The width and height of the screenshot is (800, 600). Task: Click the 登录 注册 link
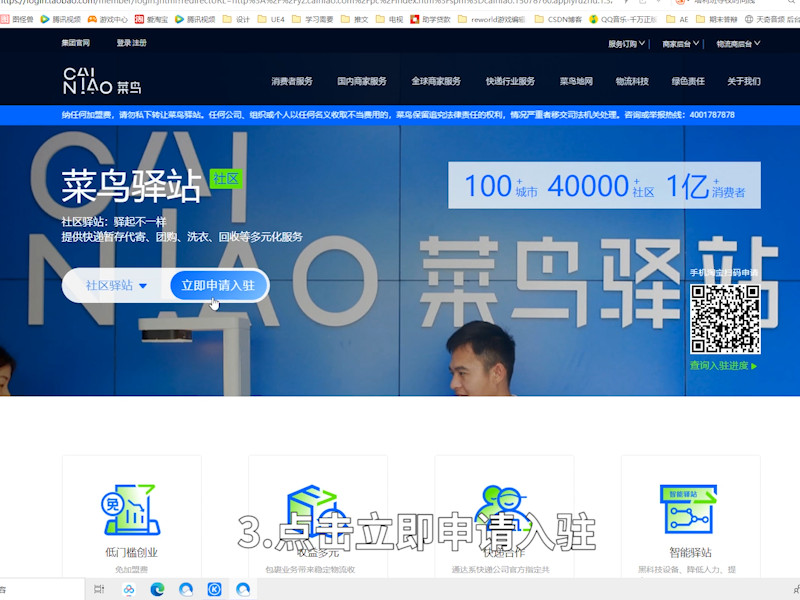131,43
